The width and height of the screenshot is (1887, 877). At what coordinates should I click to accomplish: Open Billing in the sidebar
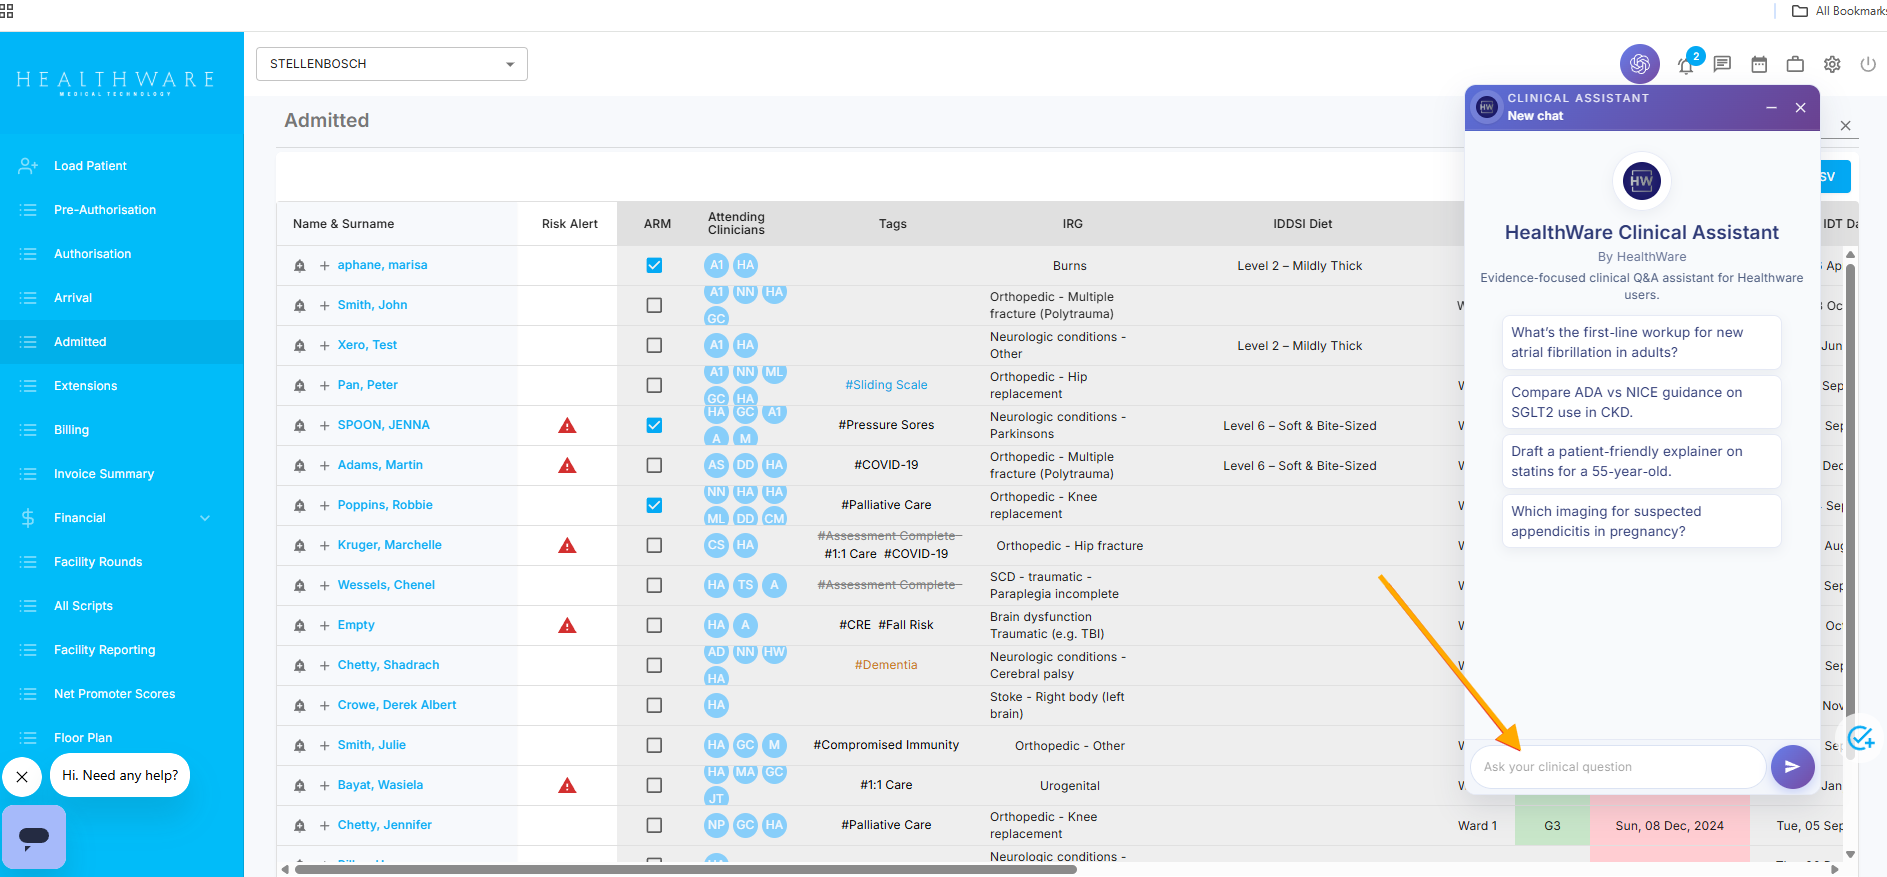coord(71,430)
